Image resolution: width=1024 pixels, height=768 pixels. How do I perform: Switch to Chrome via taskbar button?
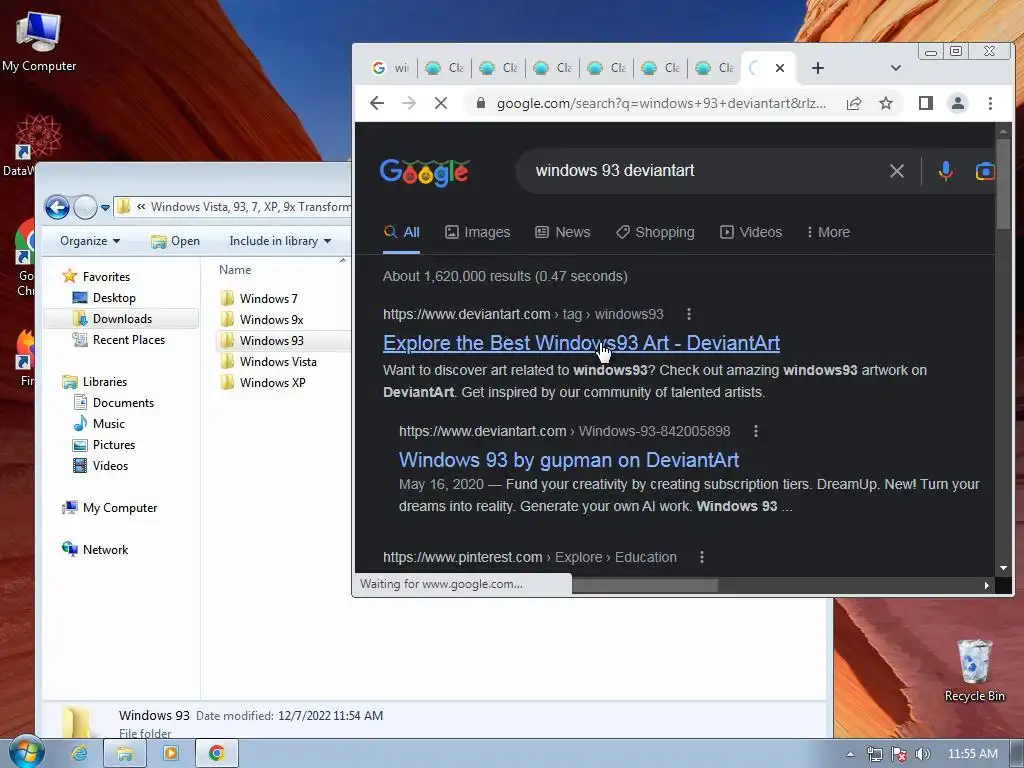point(216,754)
